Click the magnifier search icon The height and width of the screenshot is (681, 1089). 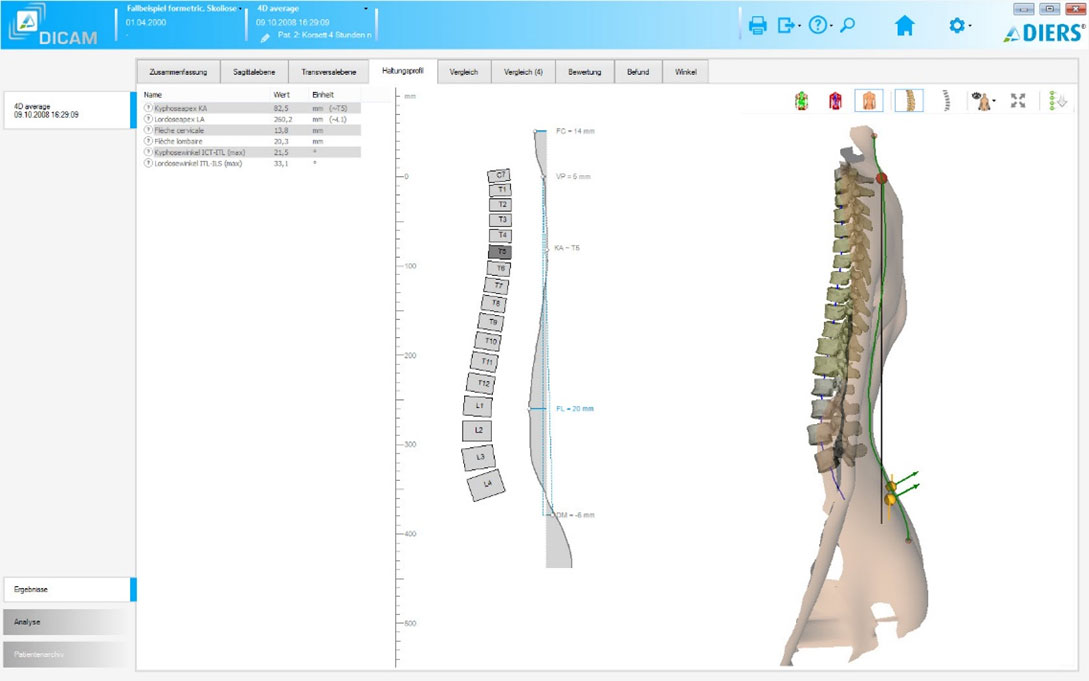848,26
